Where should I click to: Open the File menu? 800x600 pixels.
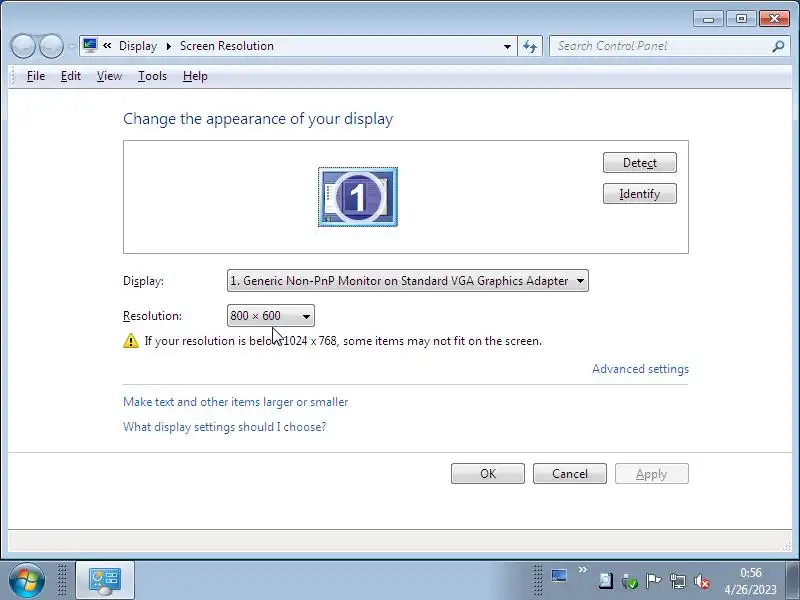(x=36, y=76)
